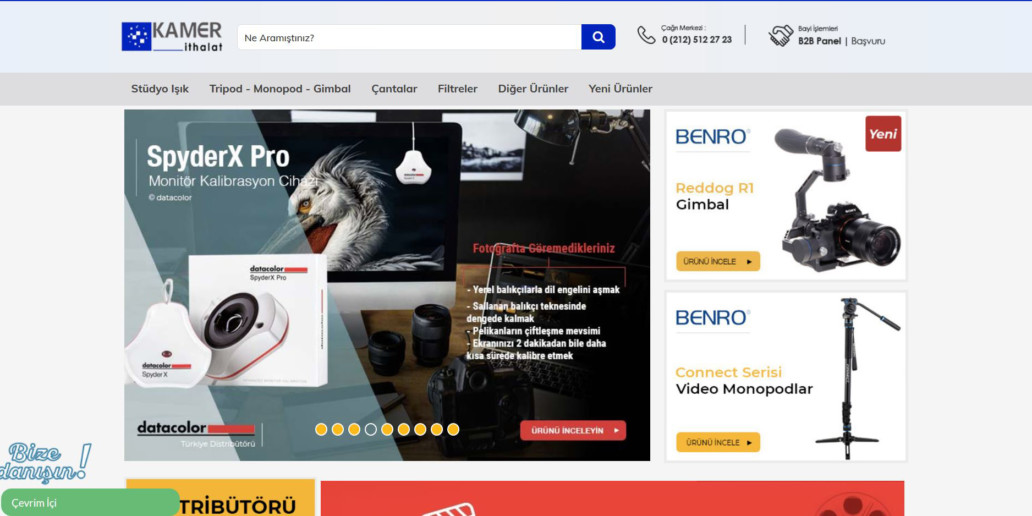The image size is (1032, 516).
Task: Select the ninth slider pagination dot
Action: pos(453,429)
